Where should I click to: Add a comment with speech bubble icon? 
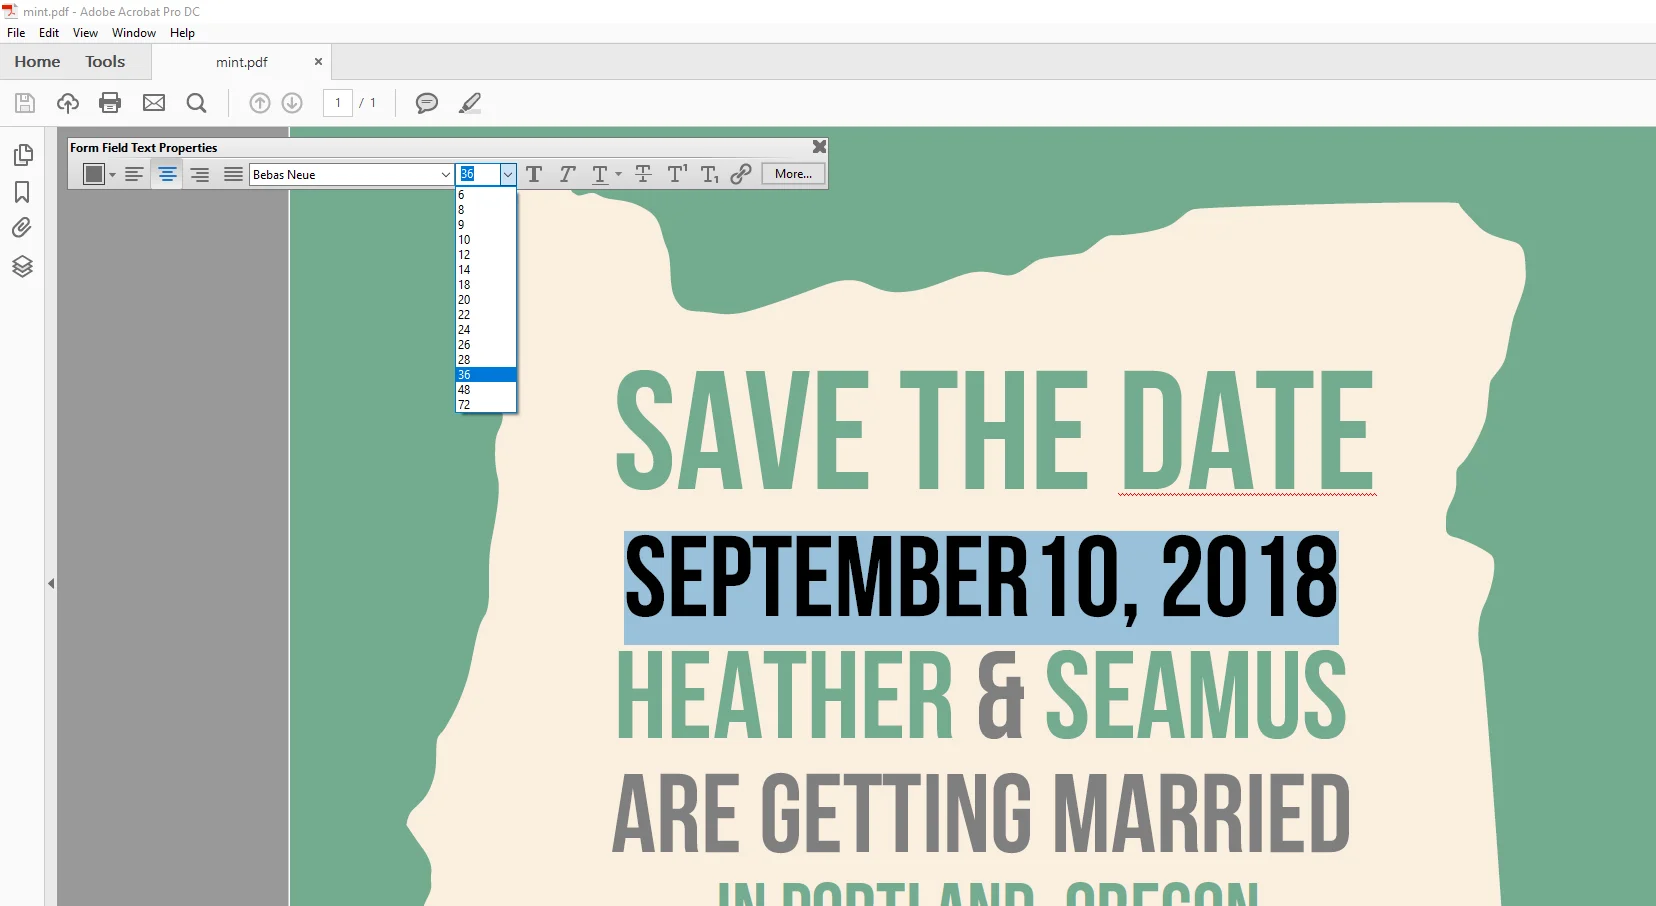tap(427, 103)
